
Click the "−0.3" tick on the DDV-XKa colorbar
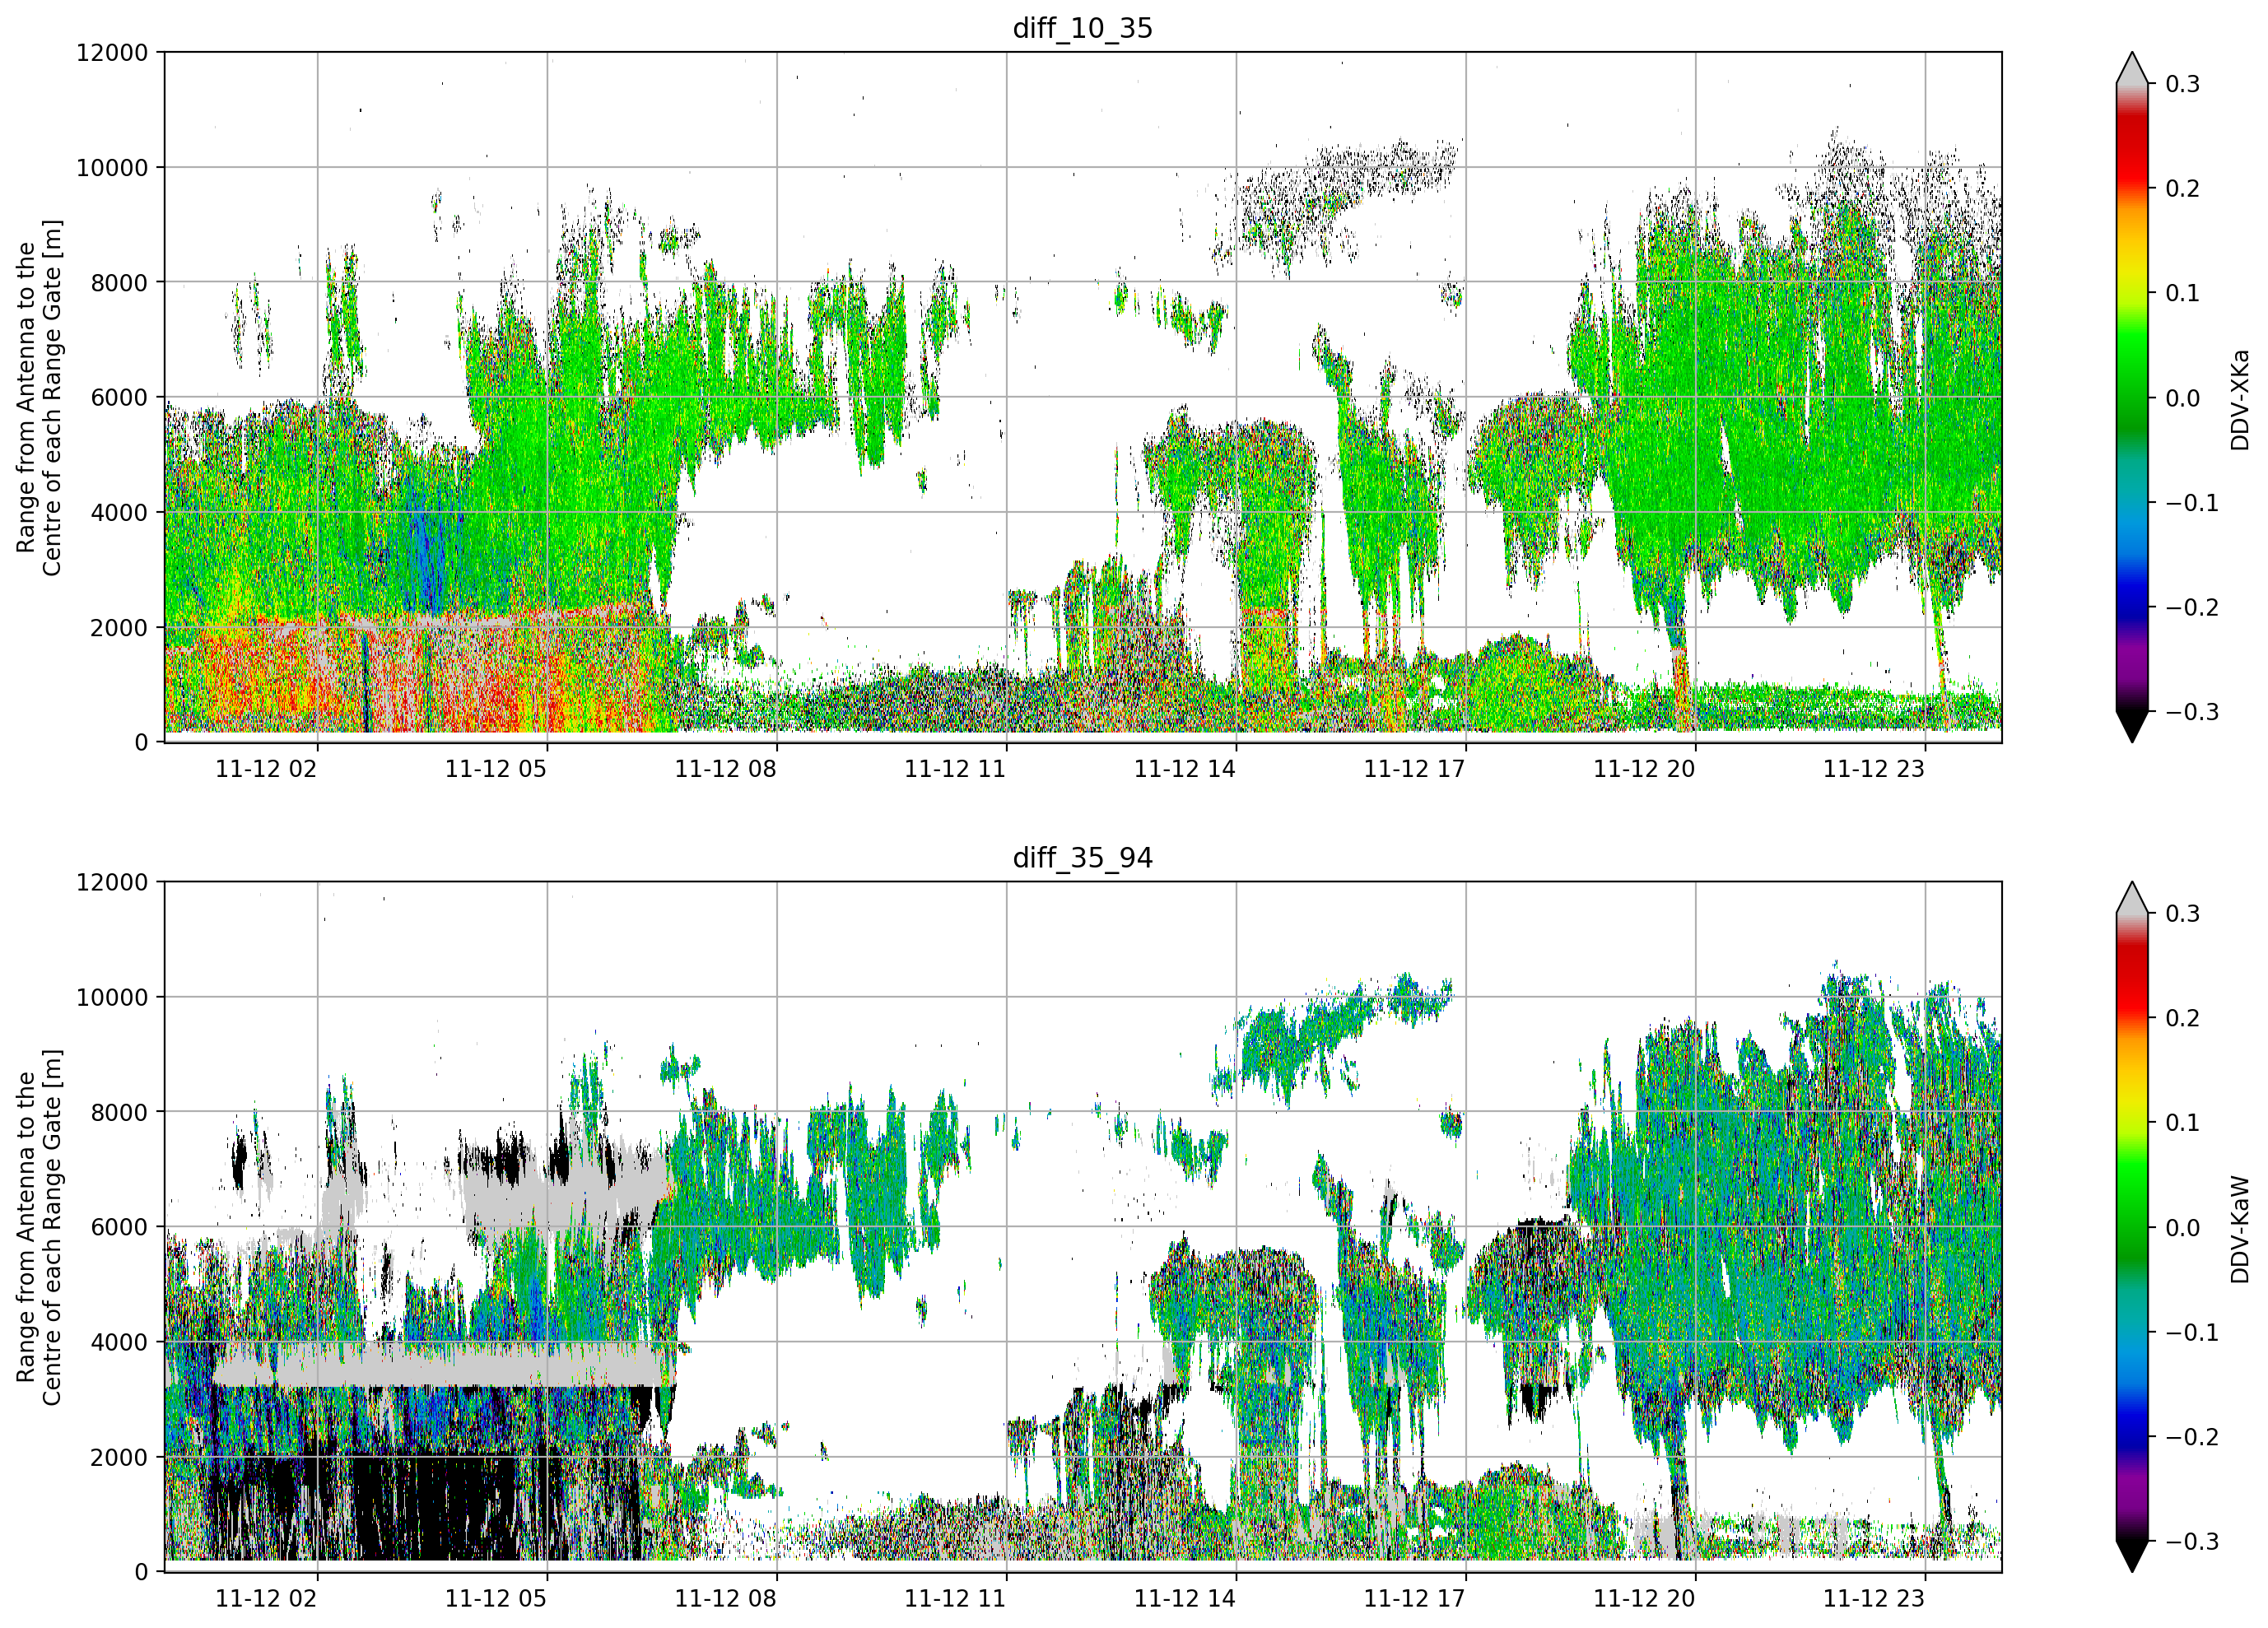tap(2192, 712)
